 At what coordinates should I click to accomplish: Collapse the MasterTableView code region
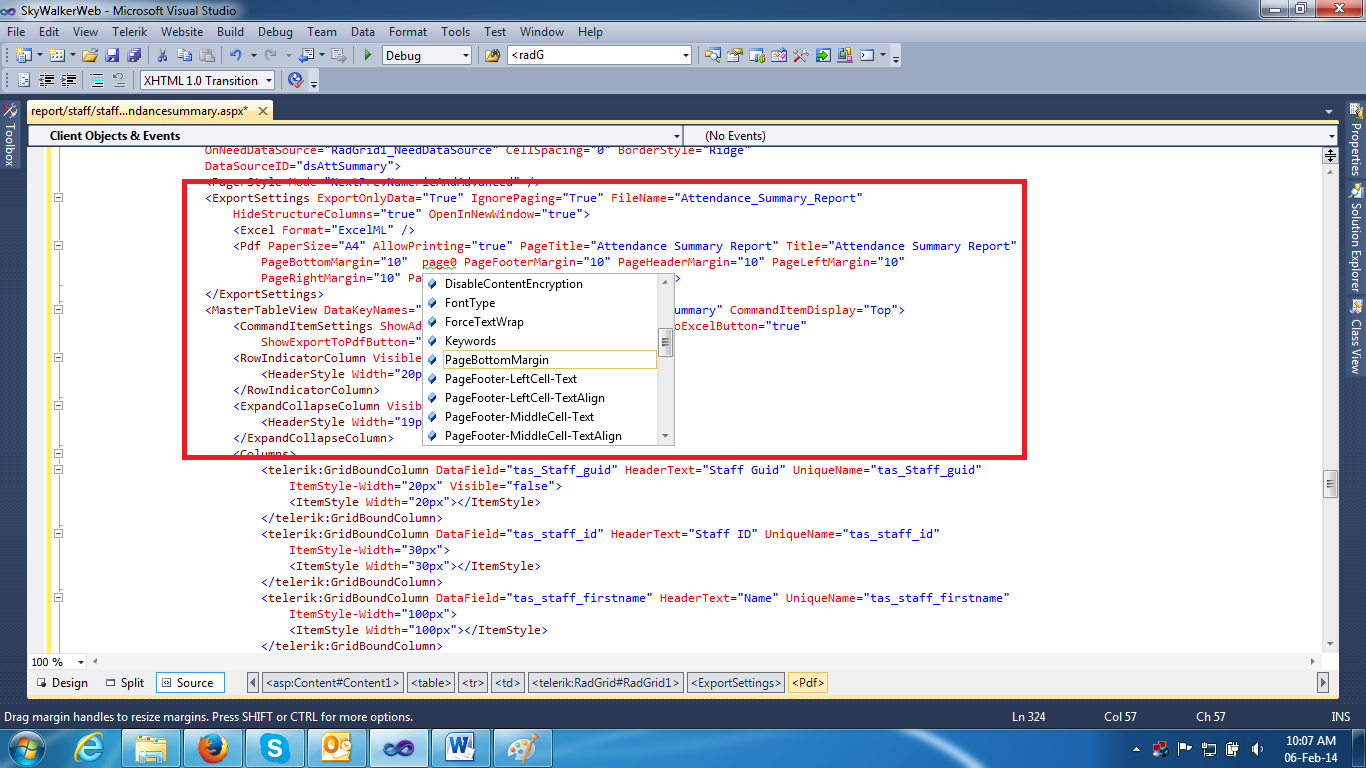[58, 310]
